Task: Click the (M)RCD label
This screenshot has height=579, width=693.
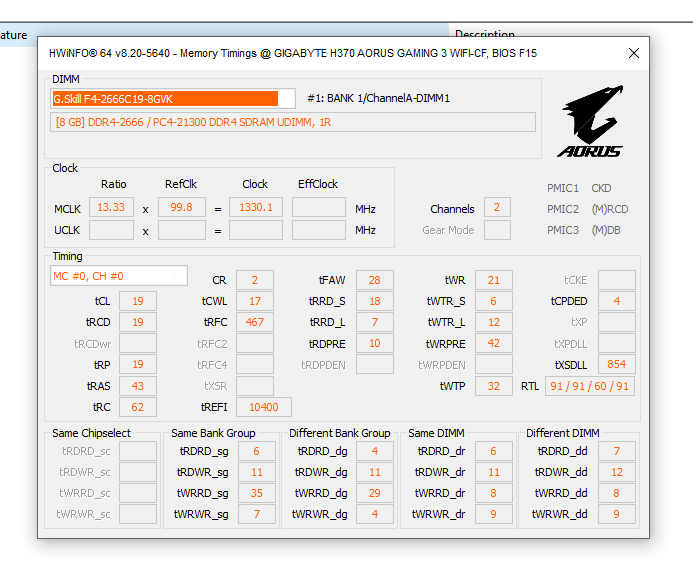Action: coord(610,209)
